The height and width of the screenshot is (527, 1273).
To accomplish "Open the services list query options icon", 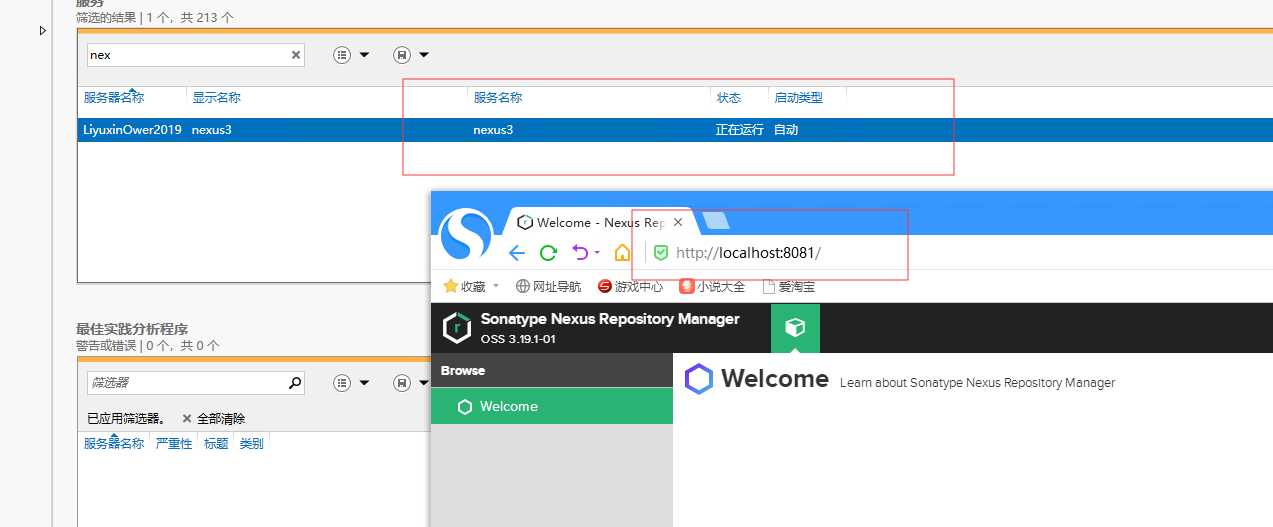I will tap(342, 55).
